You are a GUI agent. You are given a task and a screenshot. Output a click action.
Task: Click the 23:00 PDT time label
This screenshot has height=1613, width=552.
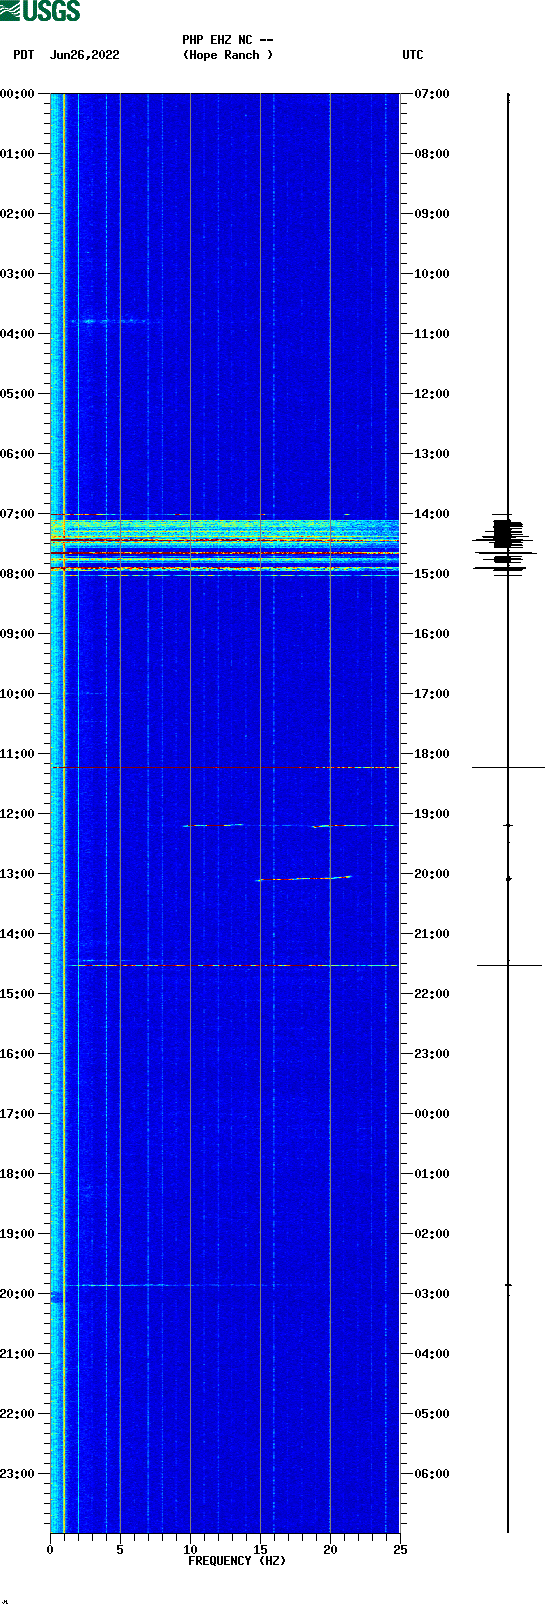click(17, 1474)
